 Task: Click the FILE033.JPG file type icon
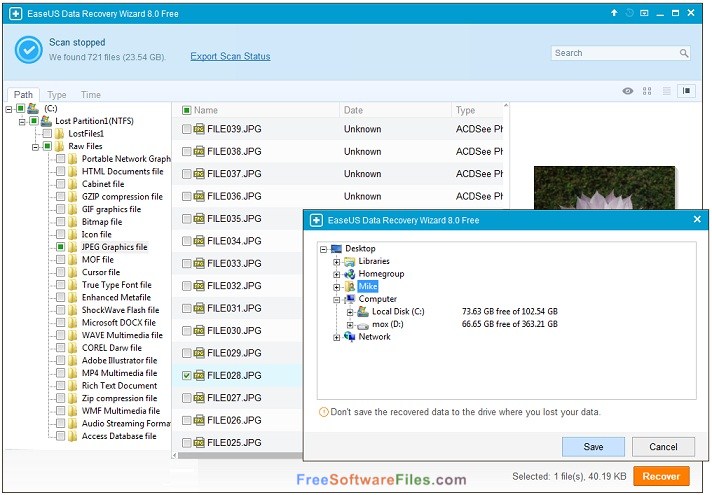click(199, 263)
